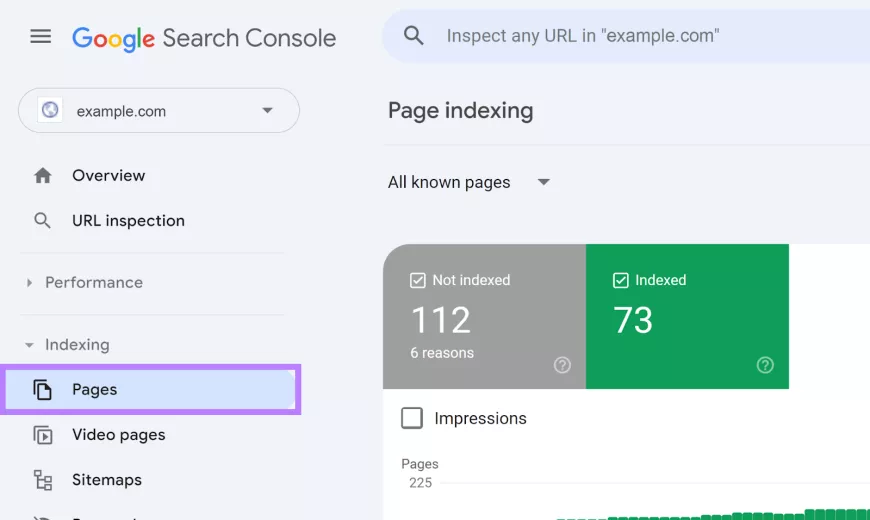Uncheck the Indexed checkbox
This screenshot has width=870, height=520.
(620, 280)
